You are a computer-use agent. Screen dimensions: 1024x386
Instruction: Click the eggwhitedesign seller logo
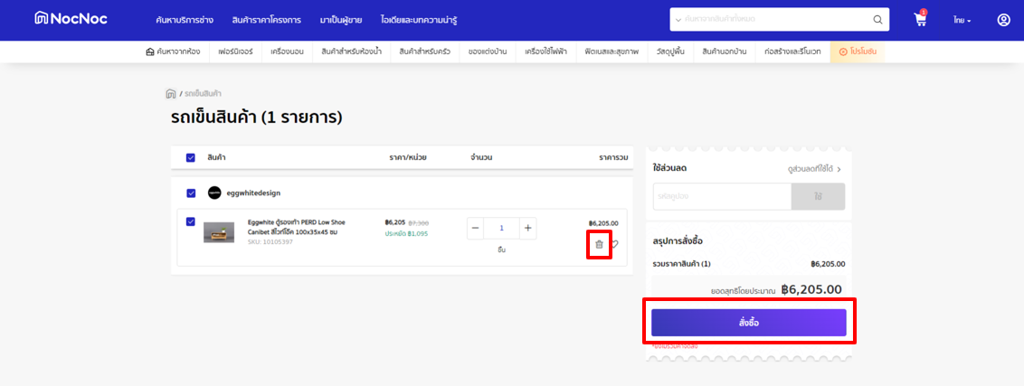[x=214, y=193]
